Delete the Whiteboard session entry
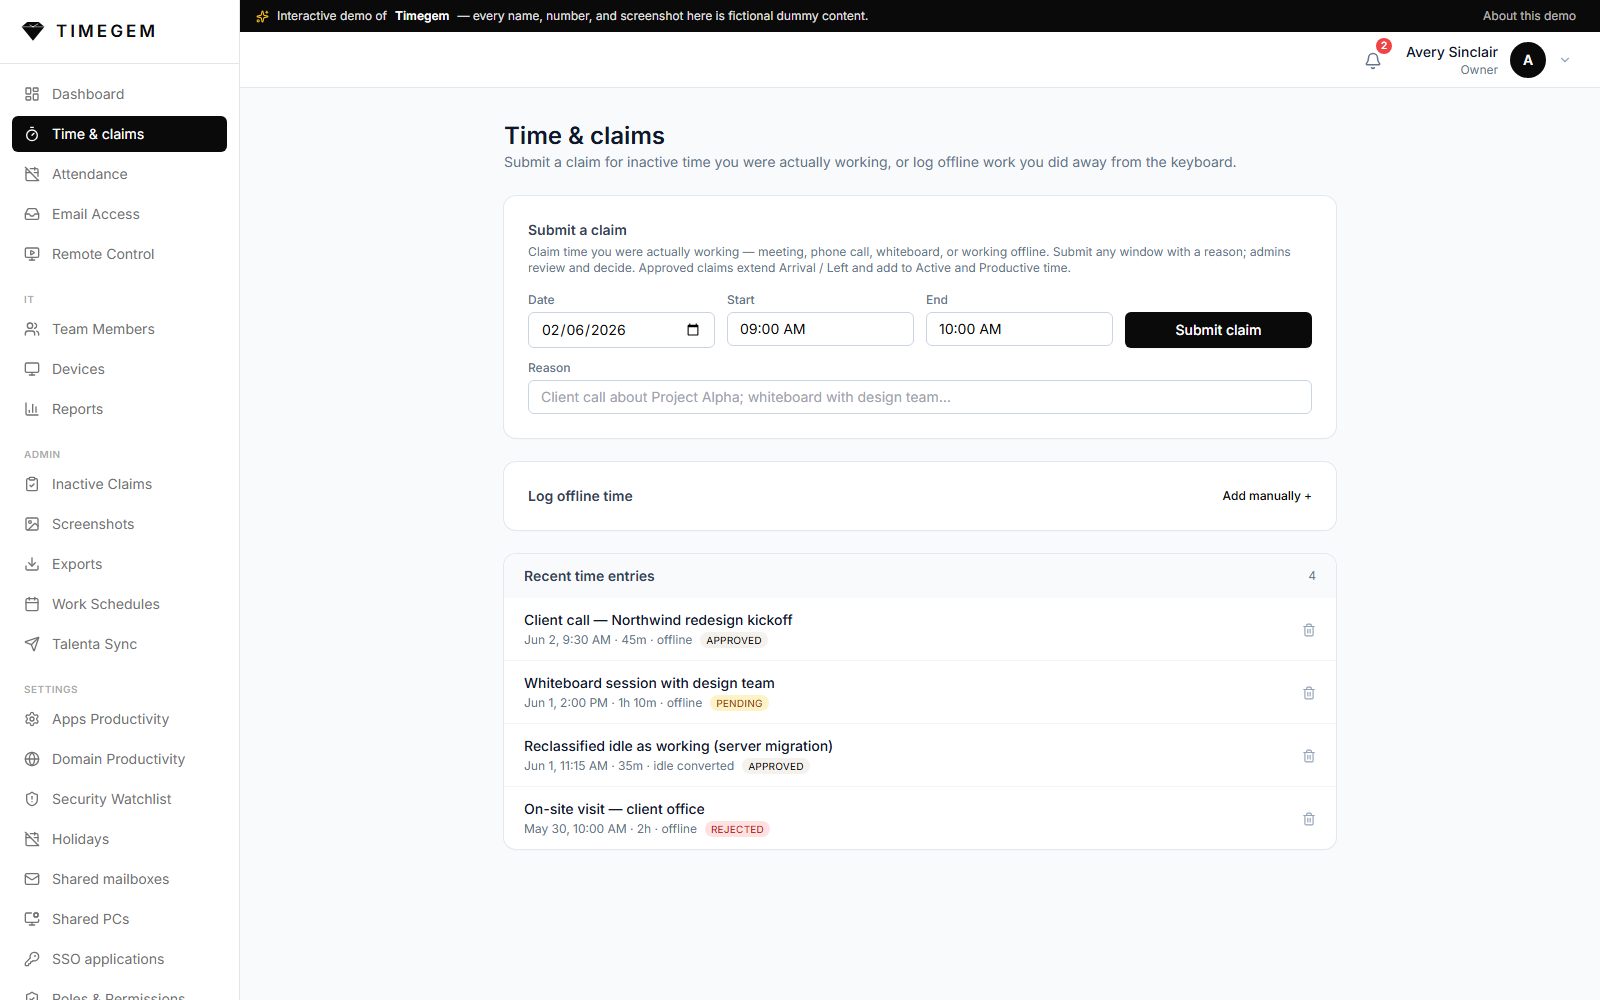The height and width of the screenshot is (1000, 1600). (x=1309, y=693)
